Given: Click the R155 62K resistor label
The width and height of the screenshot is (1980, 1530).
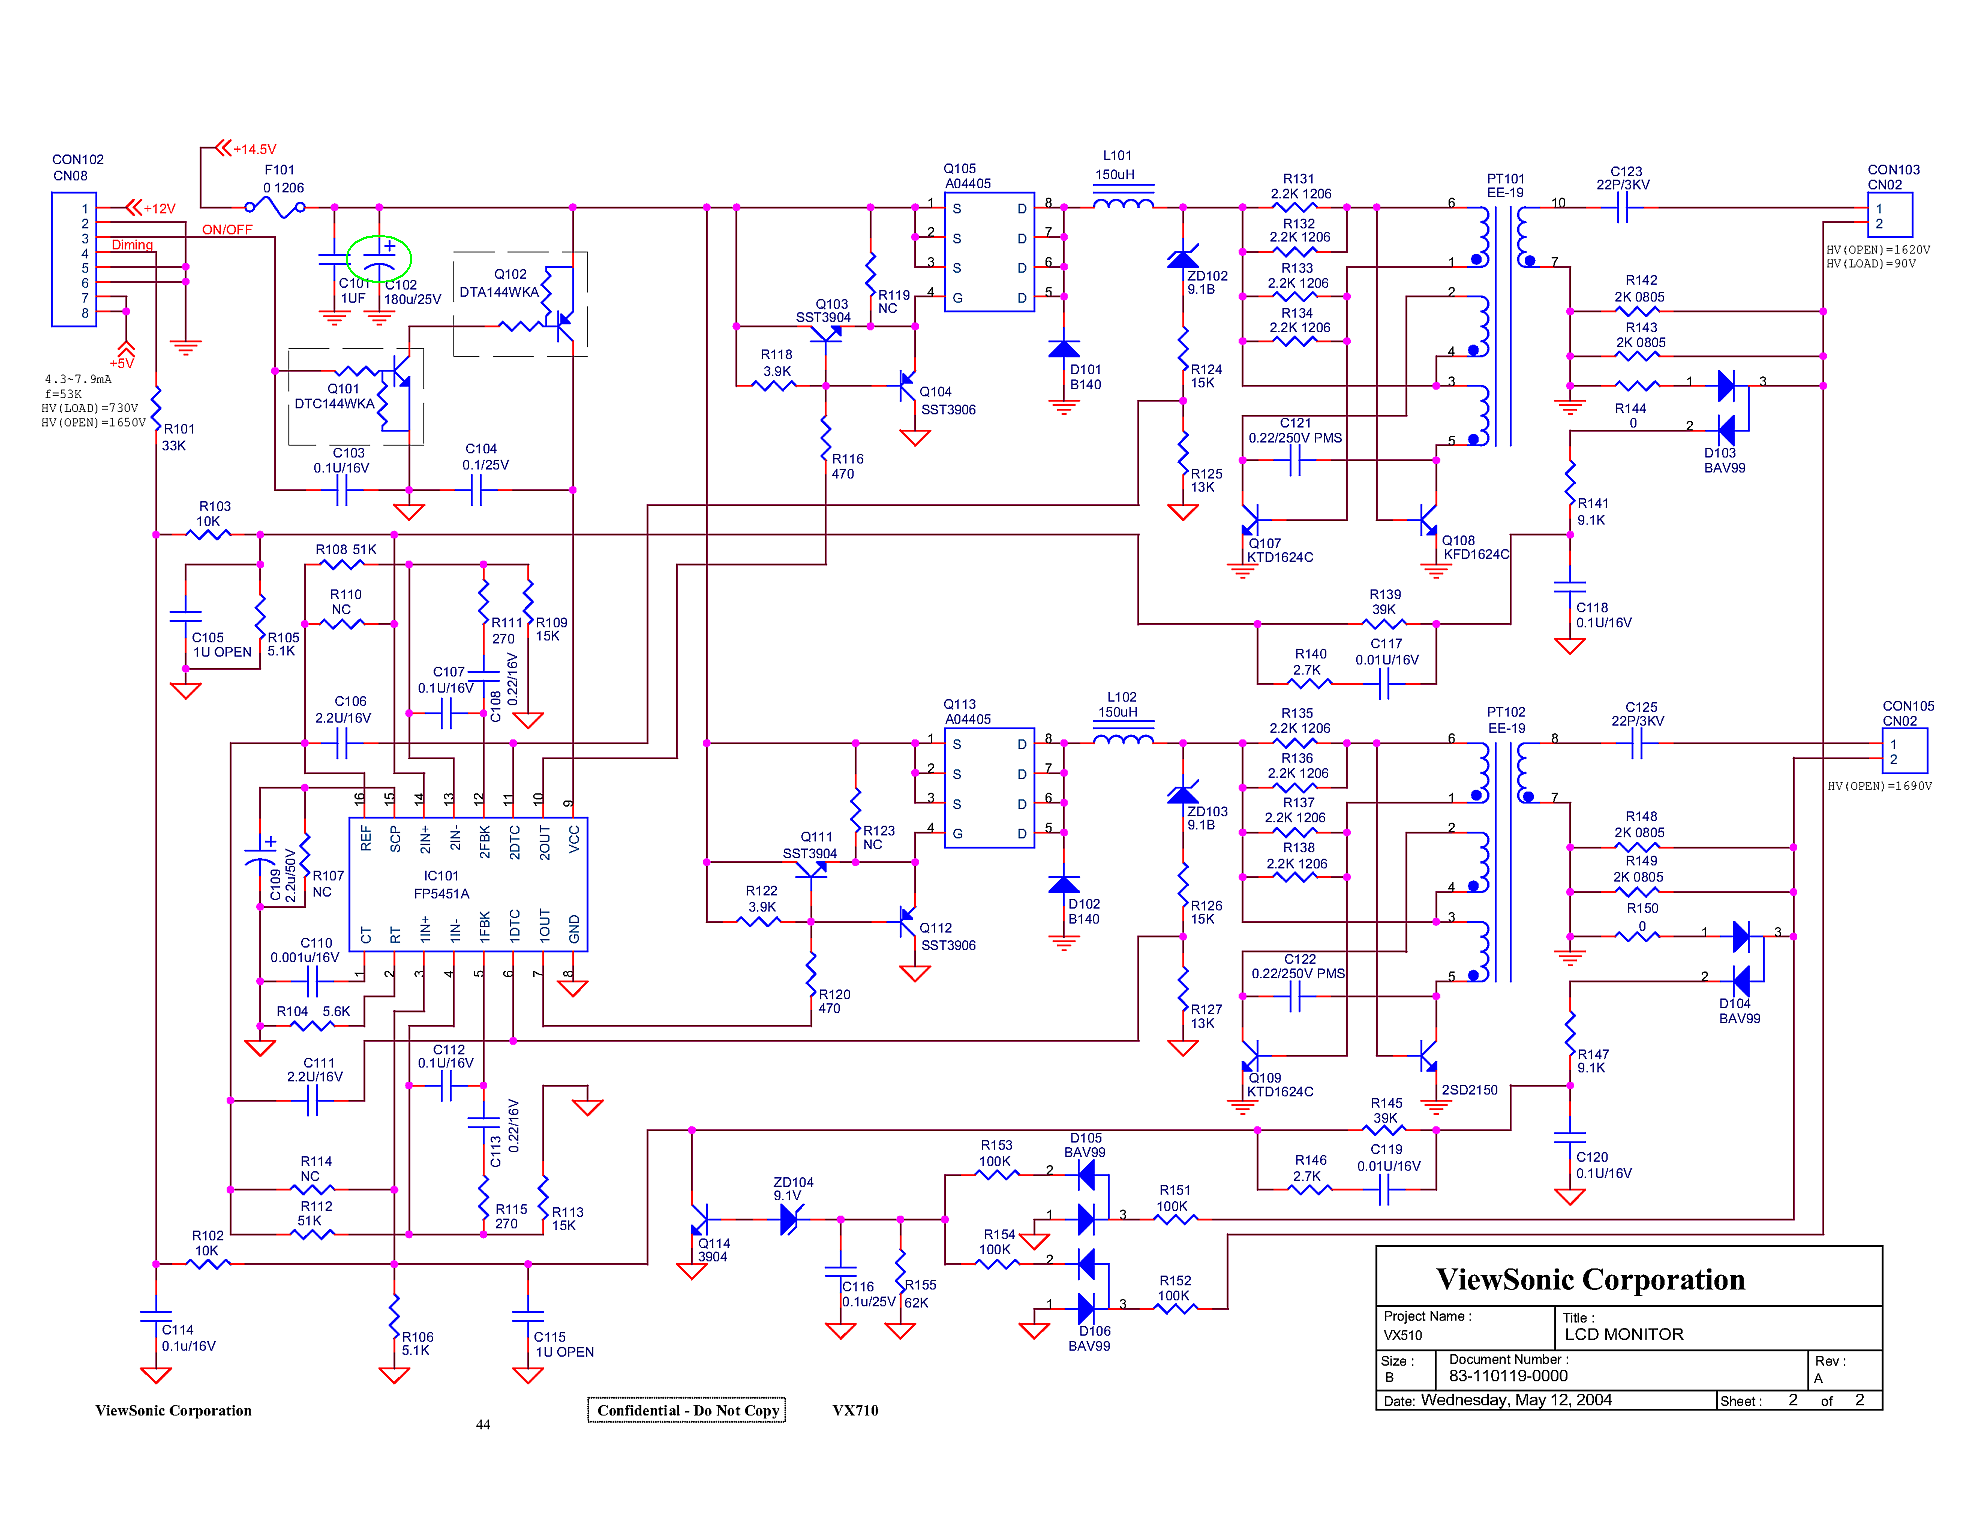Looking at the screenshot, I should click(920, 1294).
